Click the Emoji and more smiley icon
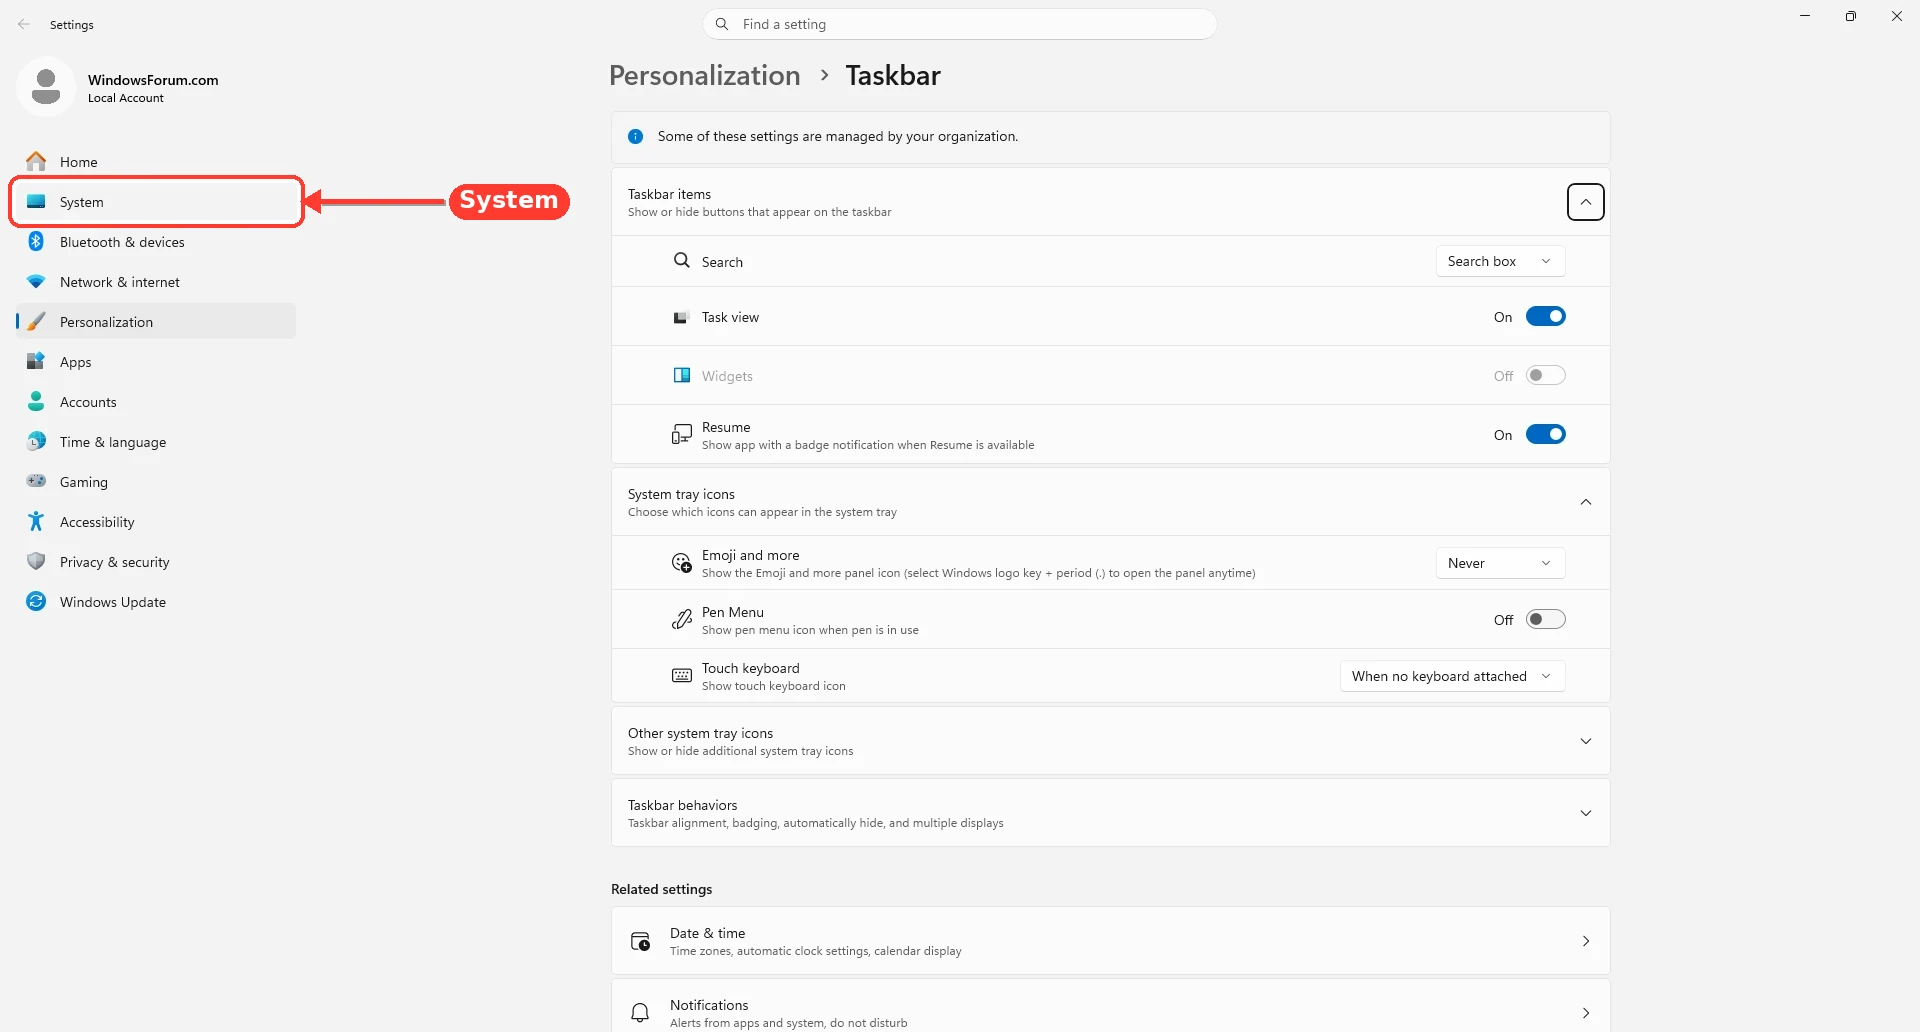 click(681, 563)
